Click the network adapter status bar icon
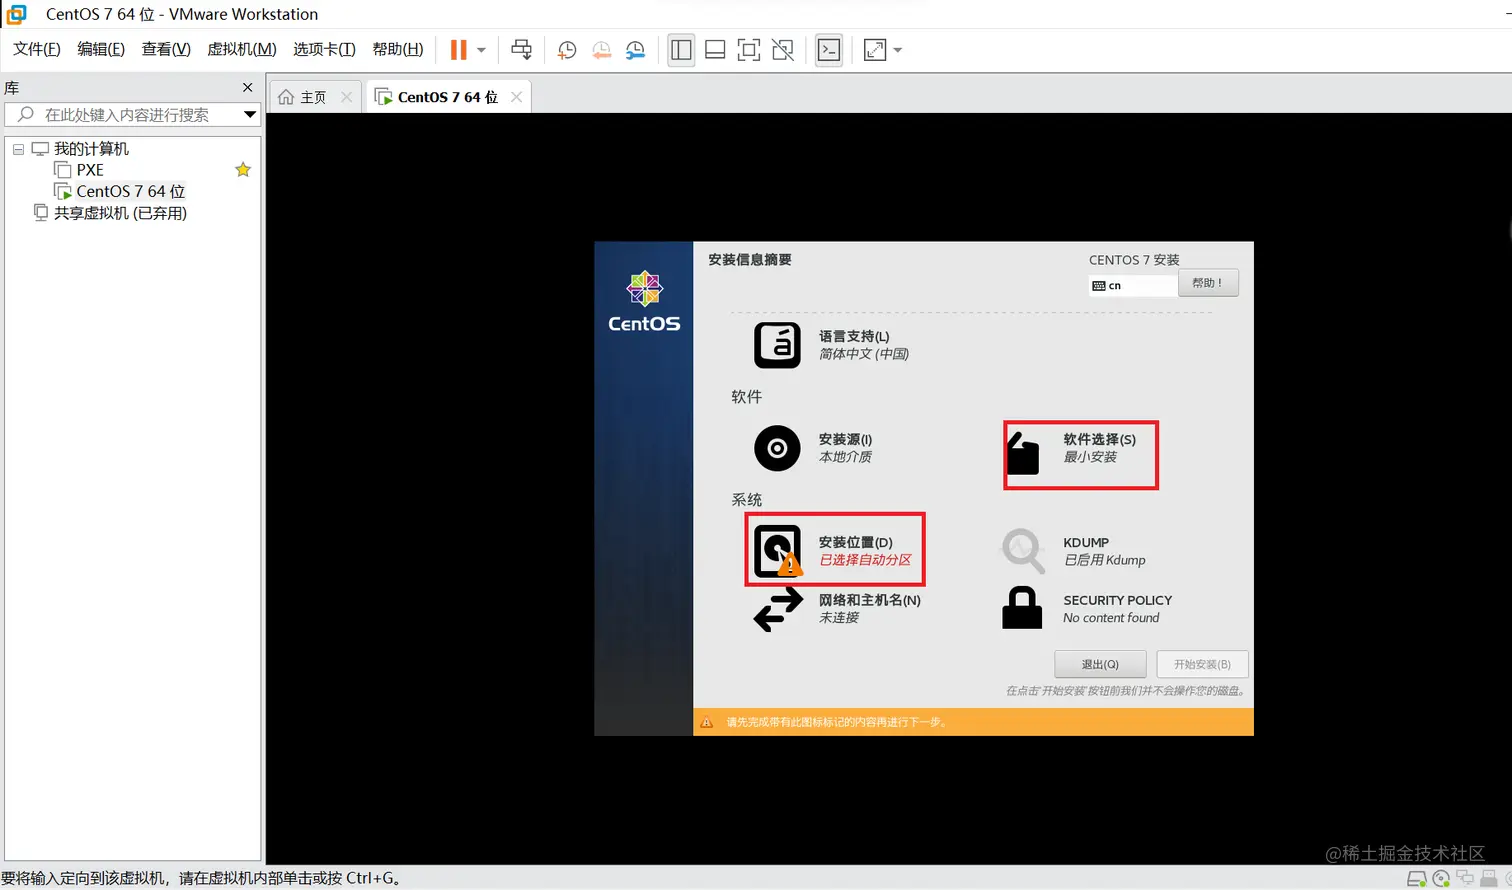 pyautogui.click(x=1465, y=879)
